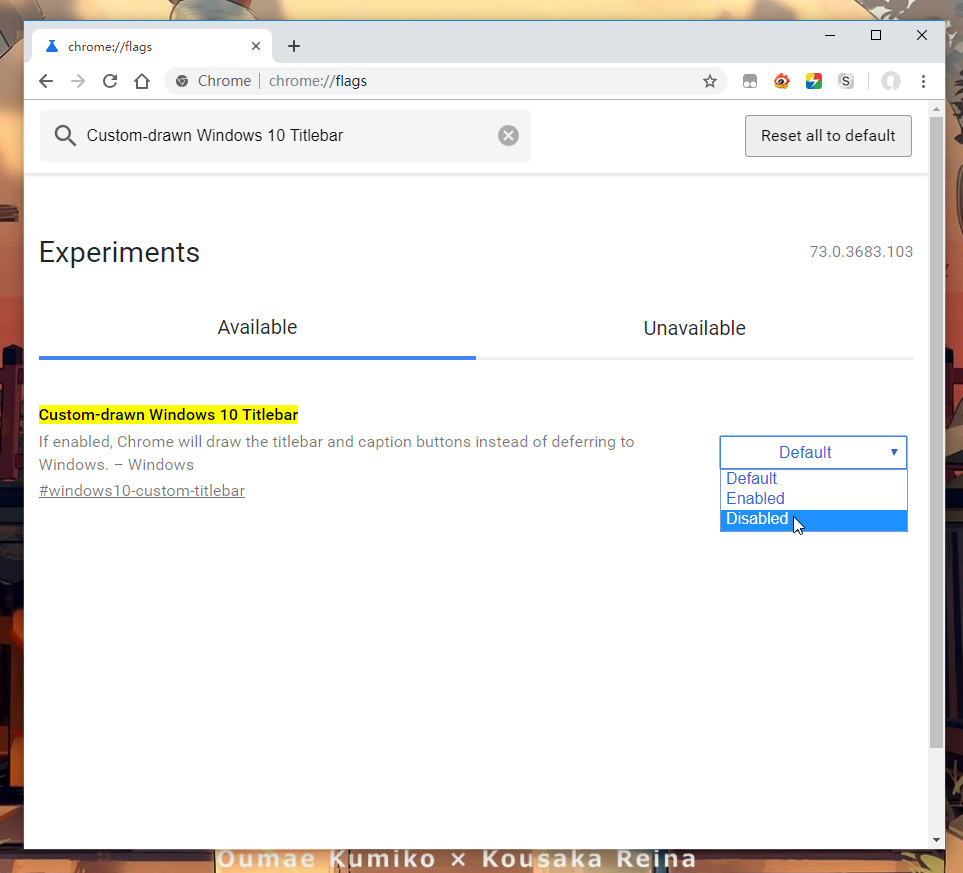The width and height of the screenshot is (963, 873).
Task: Open the Weibo eye extension icon
Action: click(x=781, y=81)
